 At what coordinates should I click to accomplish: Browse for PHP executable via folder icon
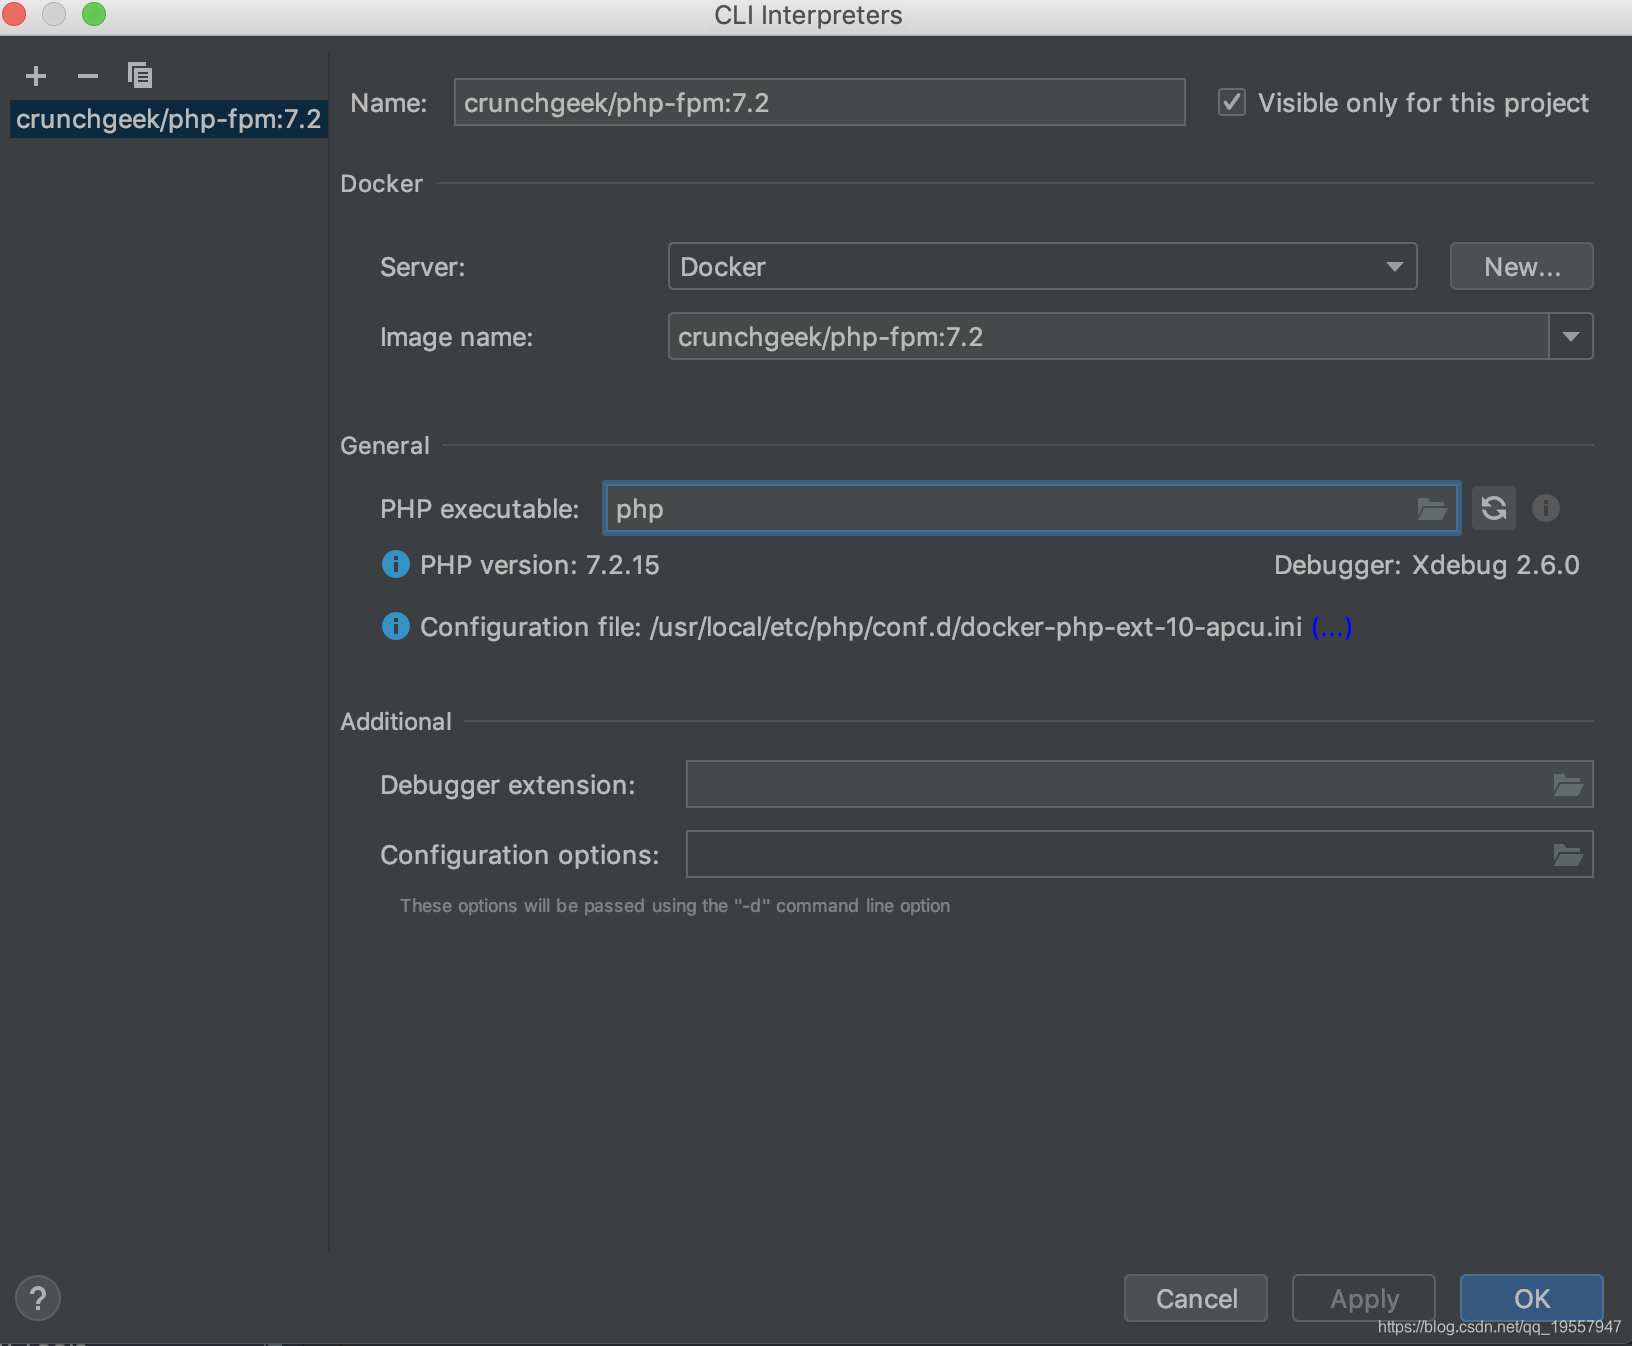coord(1432,509)
